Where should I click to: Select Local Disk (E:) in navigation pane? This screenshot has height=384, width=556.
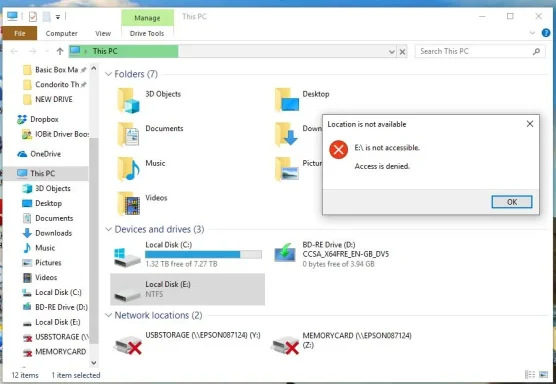pos(51,322)
